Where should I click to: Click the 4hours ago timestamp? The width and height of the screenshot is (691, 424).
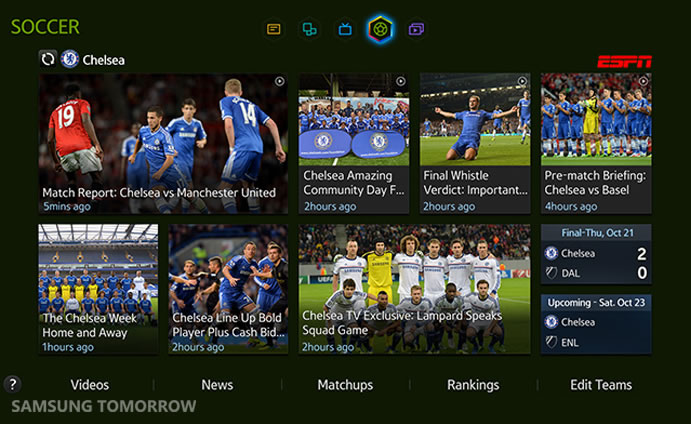(571, 206)
